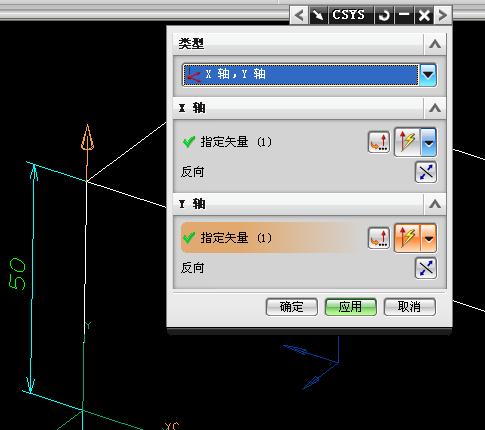Open vector dialog icon in X 轴 section
The width and height of the screenshot is (485, 430).
(379, 142)
